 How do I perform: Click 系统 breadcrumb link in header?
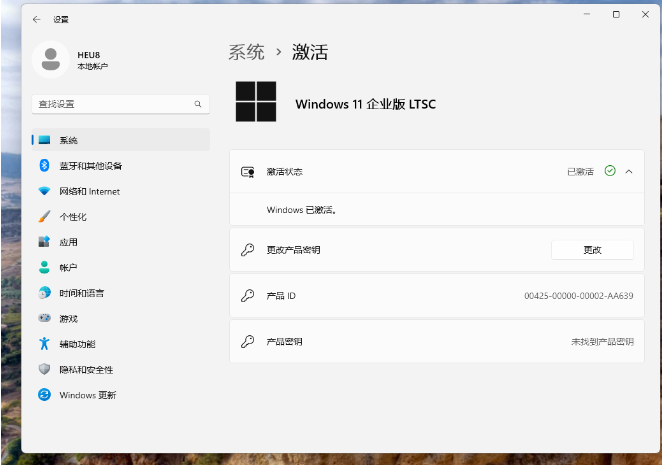246,52
